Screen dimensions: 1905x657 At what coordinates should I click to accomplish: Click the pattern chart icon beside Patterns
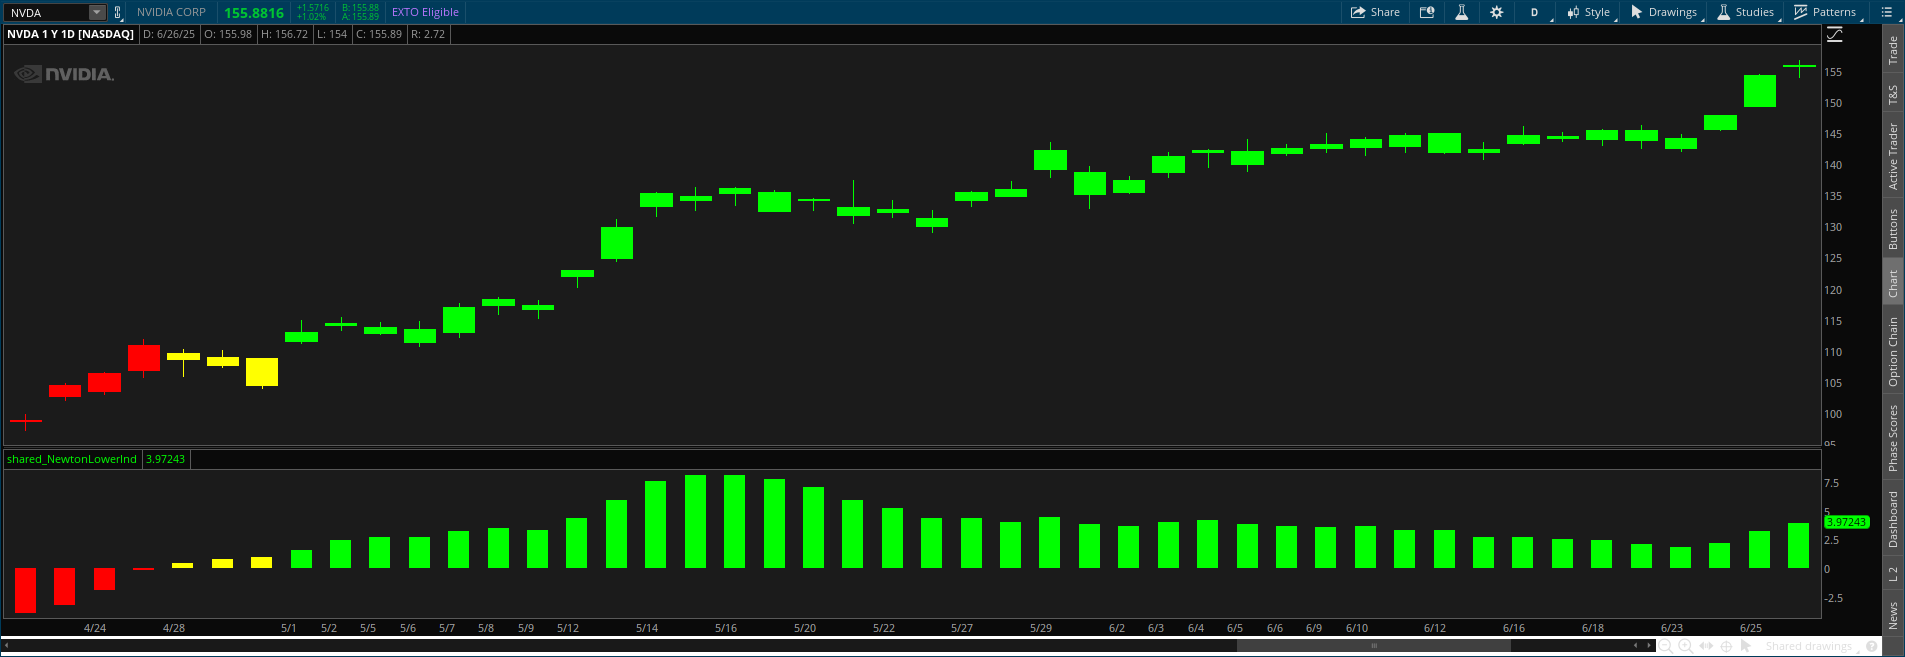click(x=1800, y=12)
